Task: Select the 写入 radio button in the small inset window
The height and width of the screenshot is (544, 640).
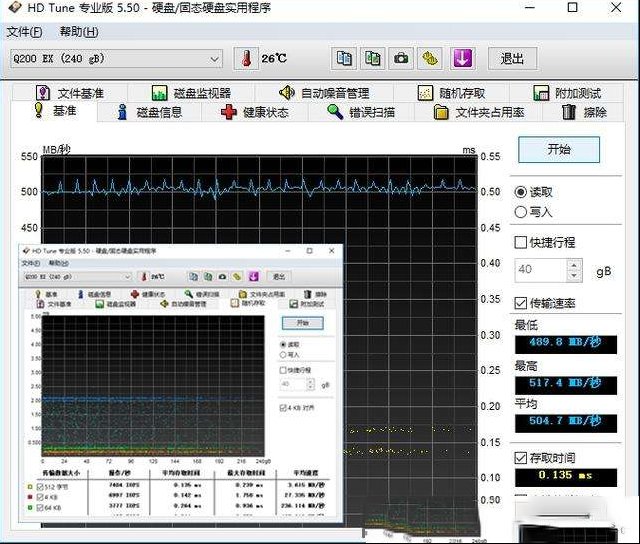Action: tap(283, 355)
